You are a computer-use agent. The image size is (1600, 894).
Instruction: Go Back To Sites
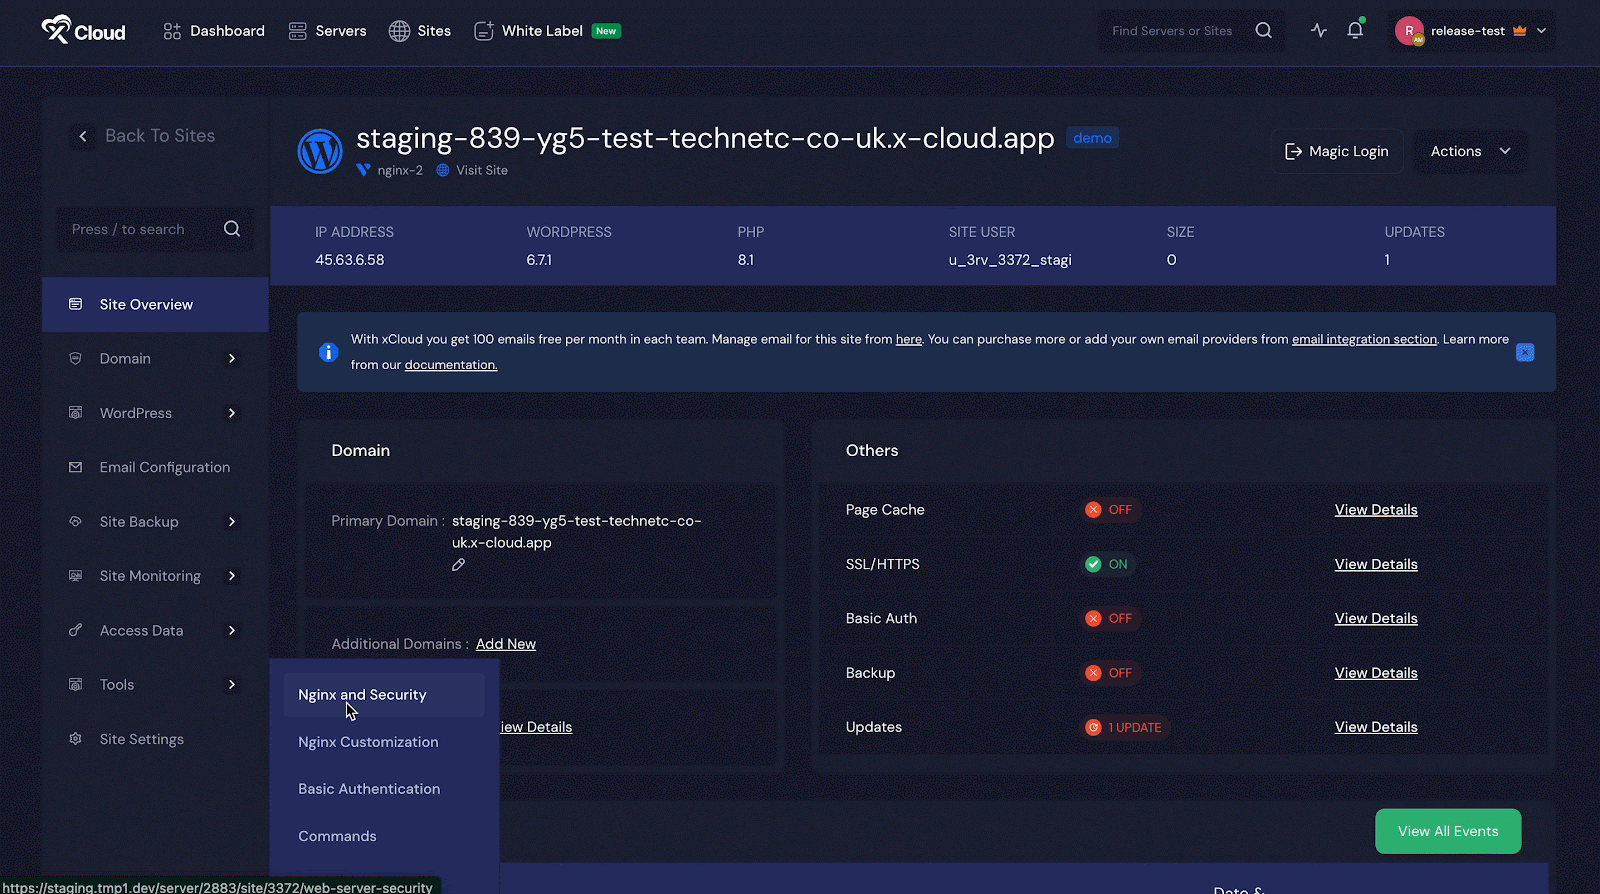(x=160, y=136)
